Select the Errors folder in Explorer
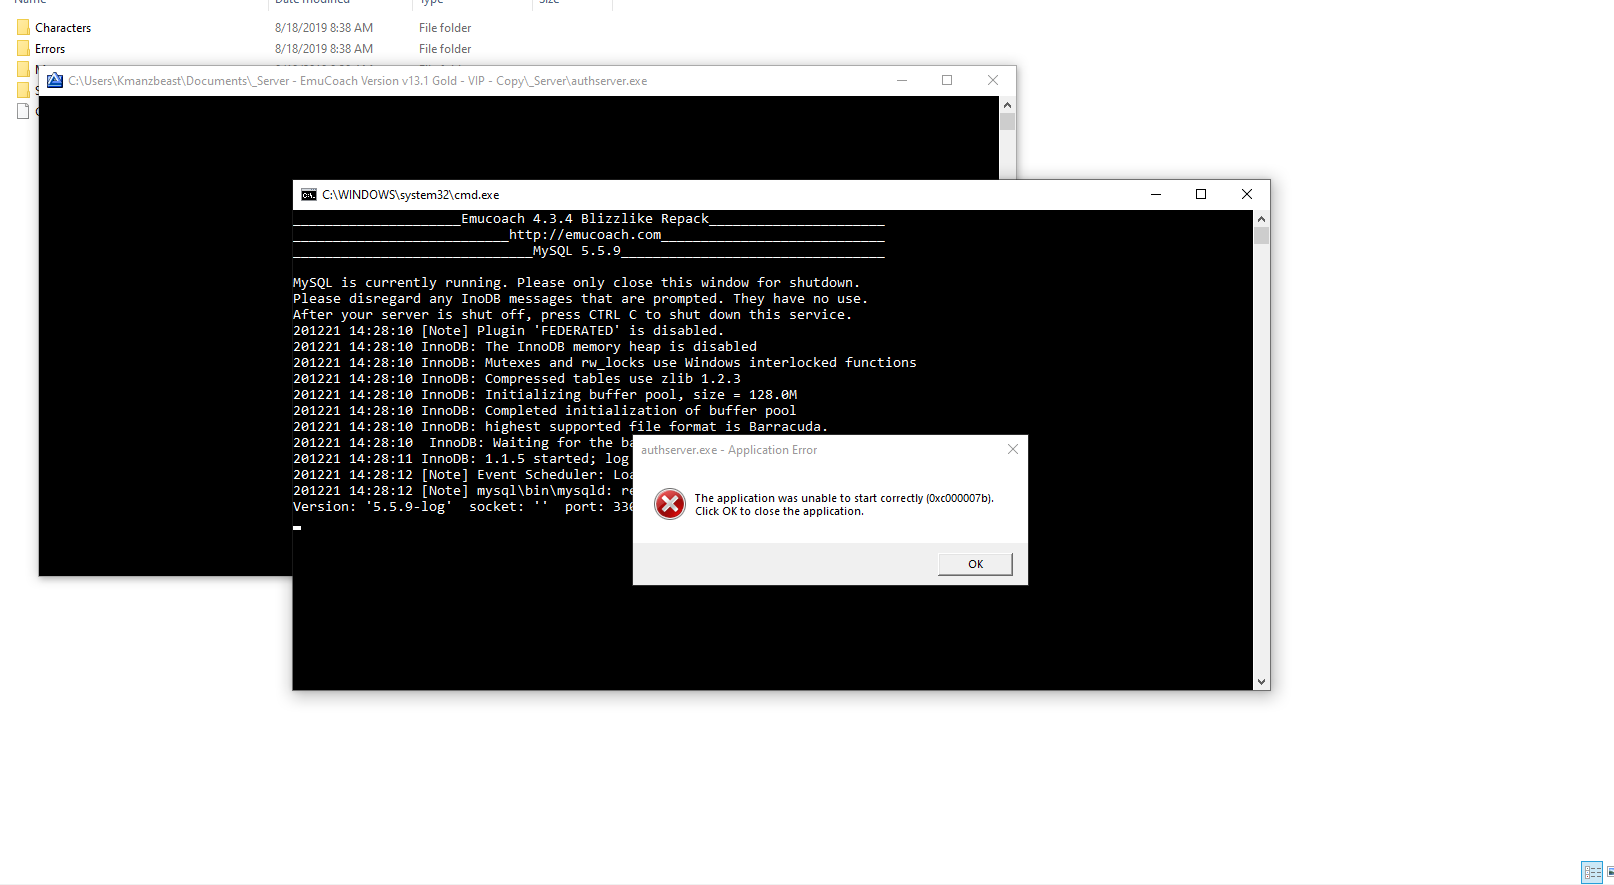 50,49
